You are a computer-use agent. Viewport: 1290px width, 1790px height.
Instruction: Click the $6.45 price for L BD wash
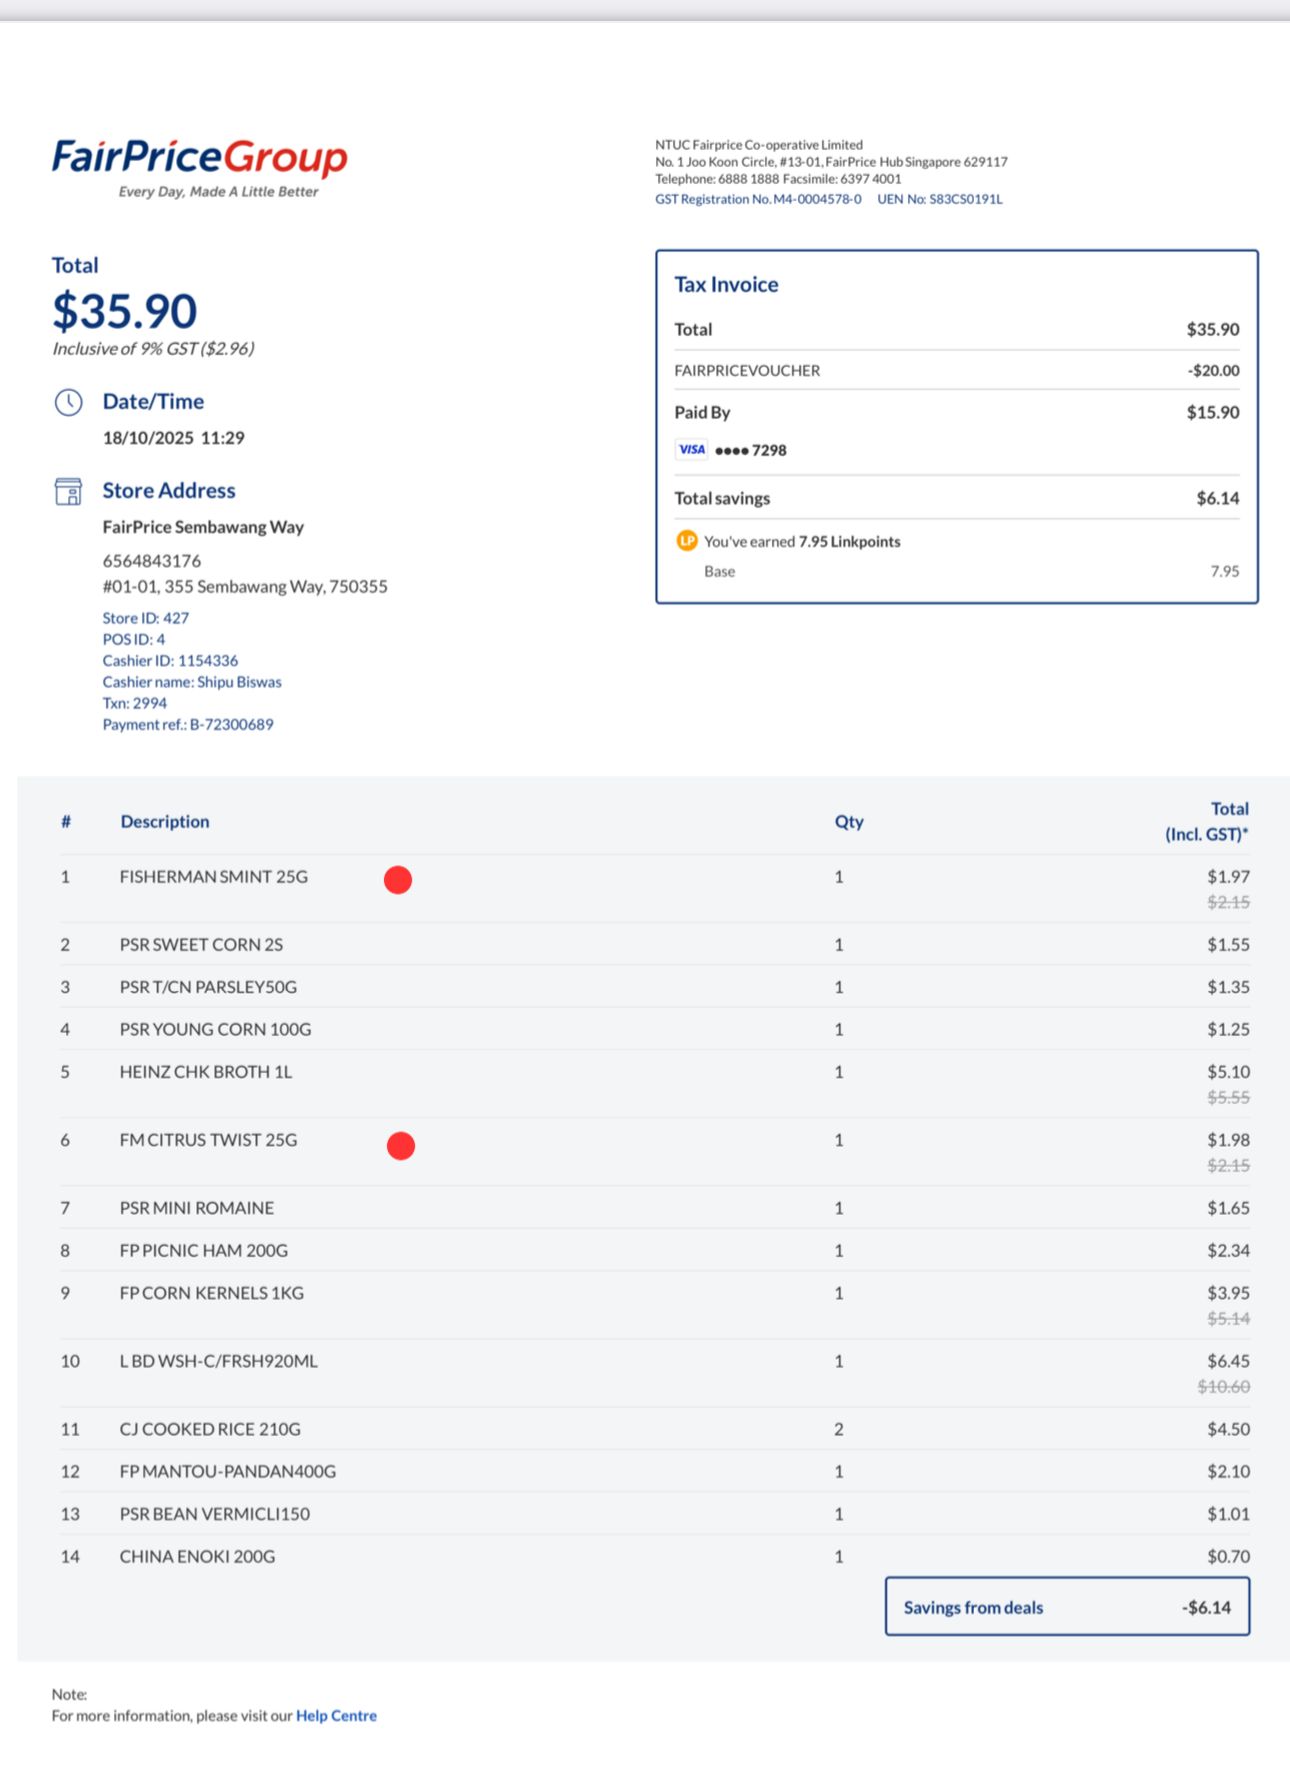1228,1361
